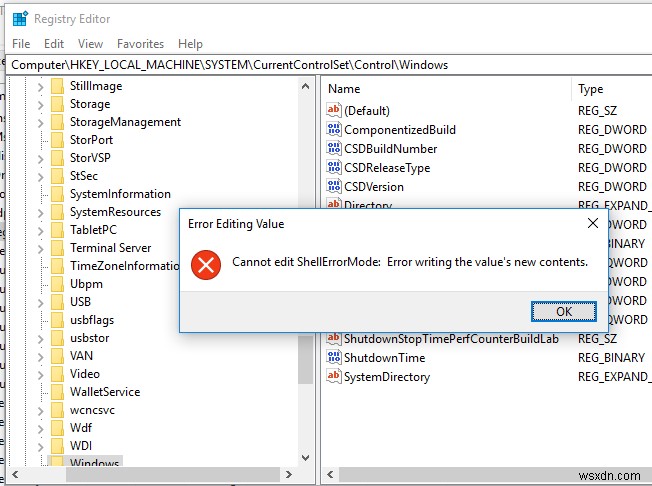Click the CSDReleaseType DWORD icon
The image size is (652, 486).
click(x=333, y=168)
